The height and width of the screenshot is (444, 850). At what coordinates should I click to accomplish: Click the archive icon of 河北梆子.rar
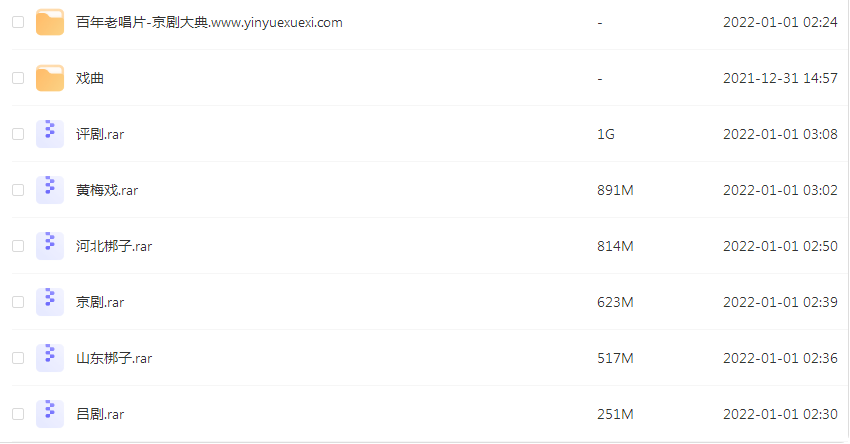[x=50, y=246]
